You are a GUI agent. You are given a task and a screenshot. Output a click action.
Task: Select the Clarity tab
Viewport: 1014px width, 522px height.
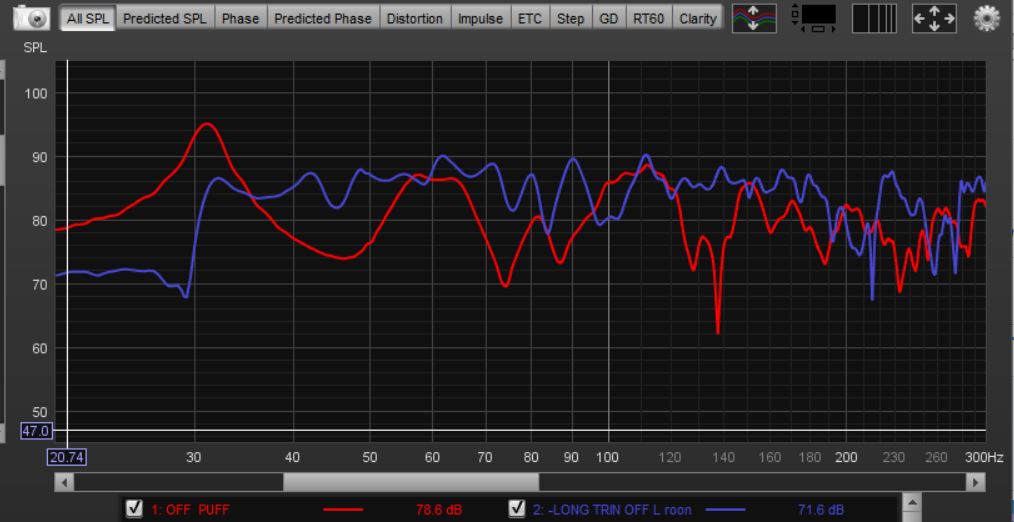tap(697, 19)
